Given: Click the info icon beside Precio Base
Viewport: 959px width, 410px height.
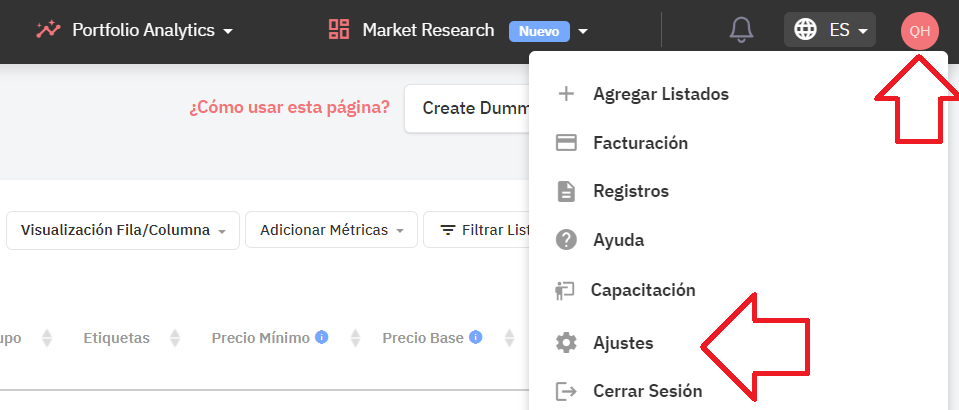Looking at the screenshot, I should 475,337.
